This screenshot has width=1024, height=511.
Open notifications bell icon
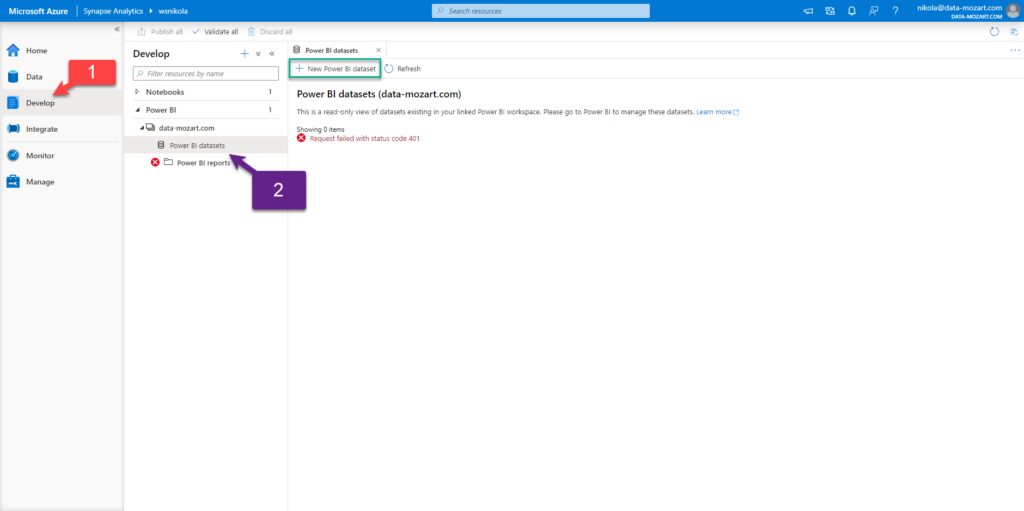tap(852, 11)
